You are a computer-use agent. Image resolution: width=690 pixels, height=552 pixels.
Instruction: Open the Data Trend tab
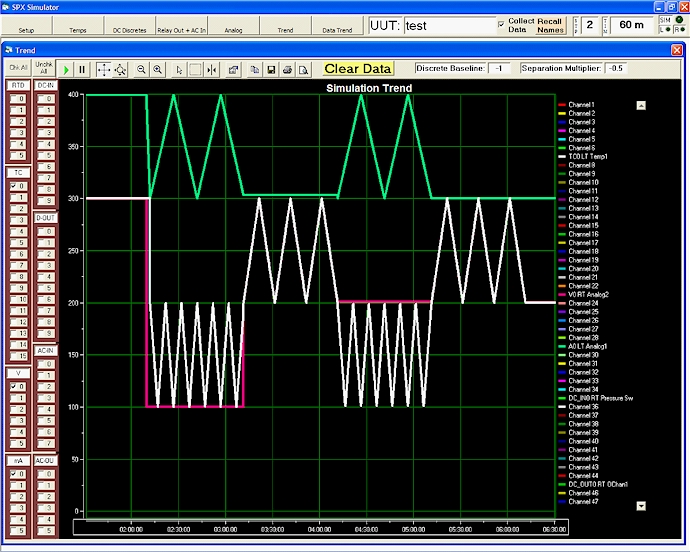point(337,26)
